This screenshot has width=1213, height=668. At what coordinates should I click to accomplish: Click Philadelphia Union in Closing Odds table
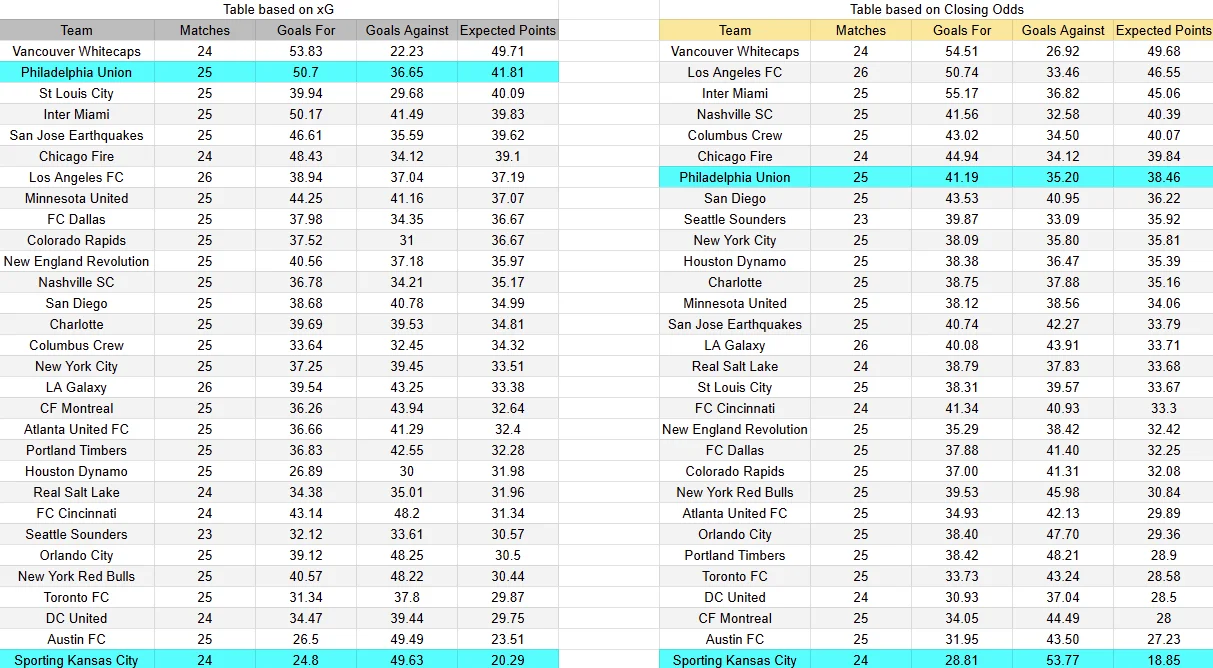coord(735,177)
